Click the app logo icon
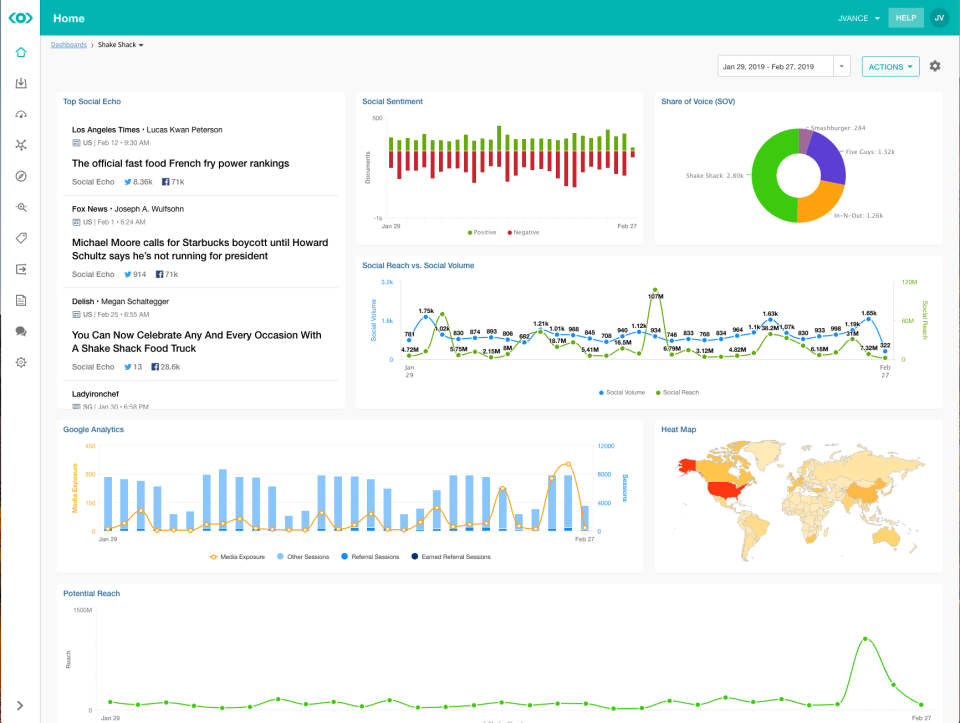The image size is (960, 723). [x=20, y=18]
